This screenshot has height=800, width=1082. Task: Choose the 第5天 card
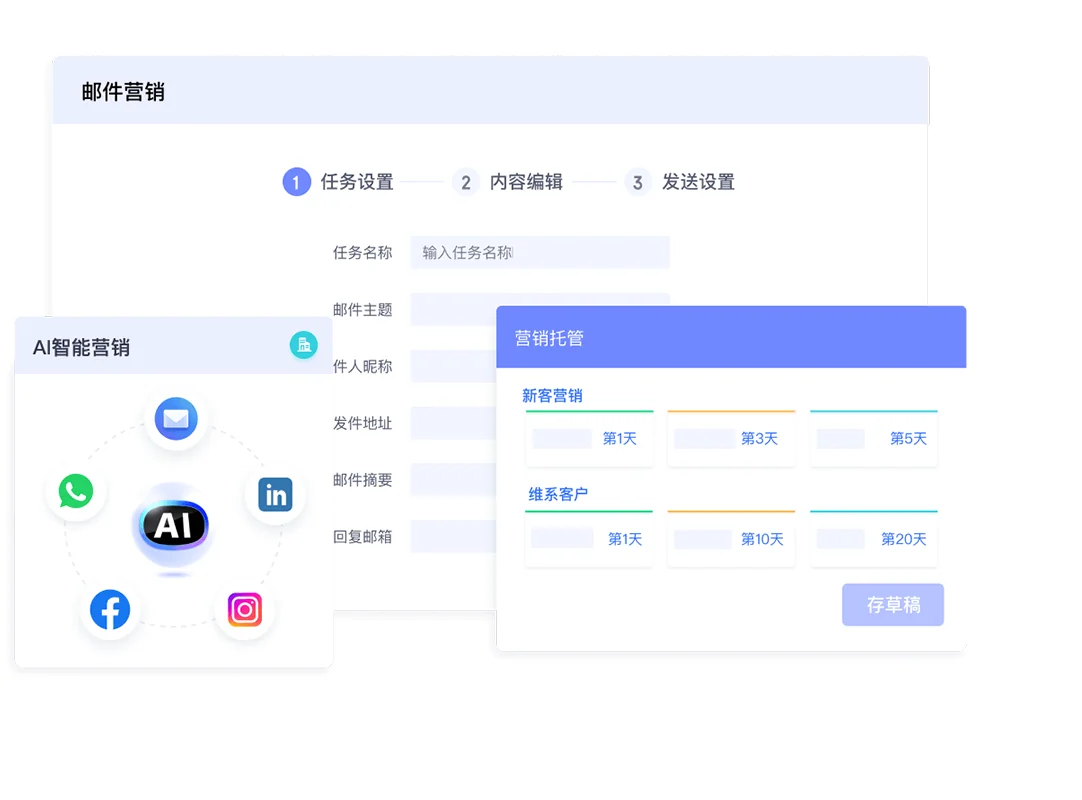(x=874, y=439)
